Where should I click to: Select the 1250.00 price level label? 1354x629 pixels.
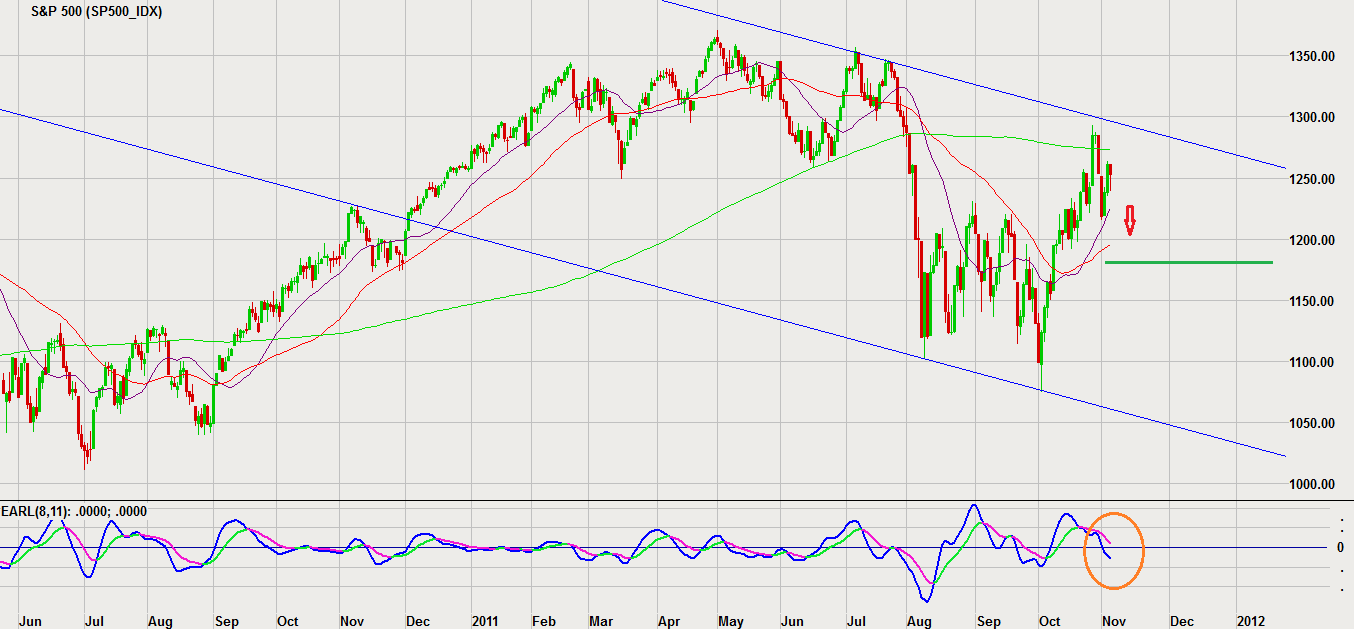click(1310, 179)
